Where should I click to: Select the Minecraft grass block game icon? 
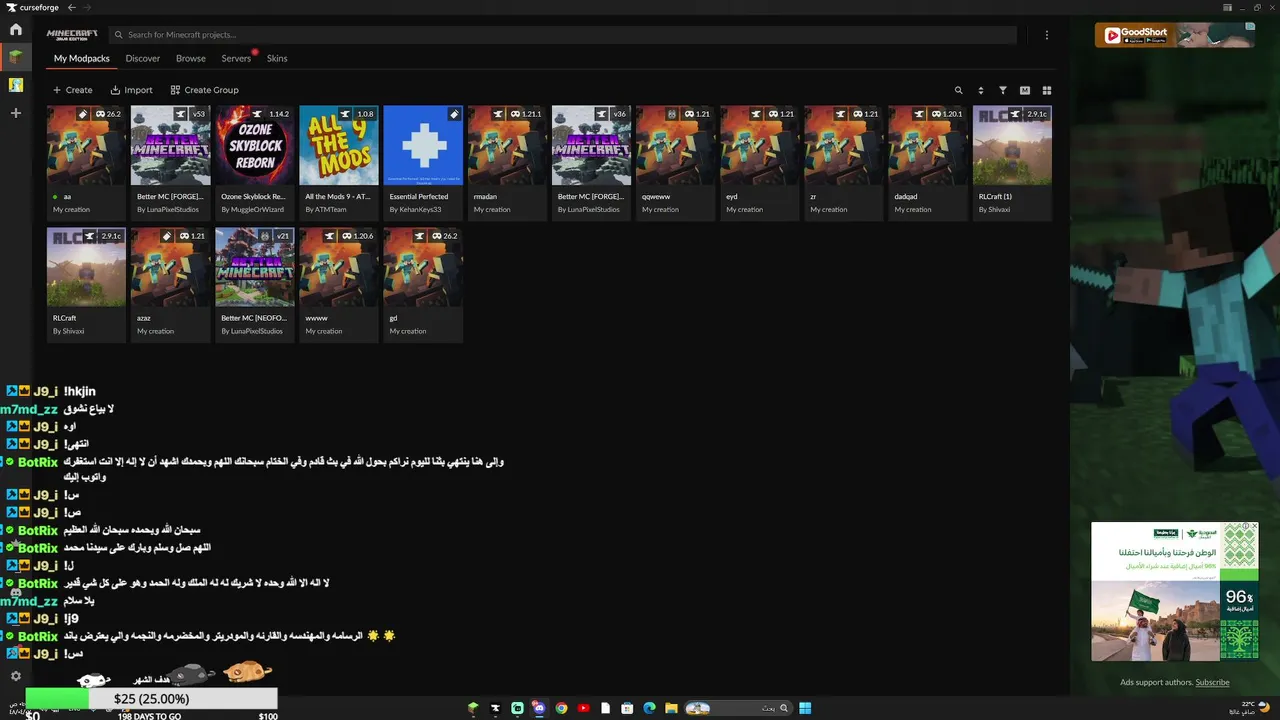16,57
